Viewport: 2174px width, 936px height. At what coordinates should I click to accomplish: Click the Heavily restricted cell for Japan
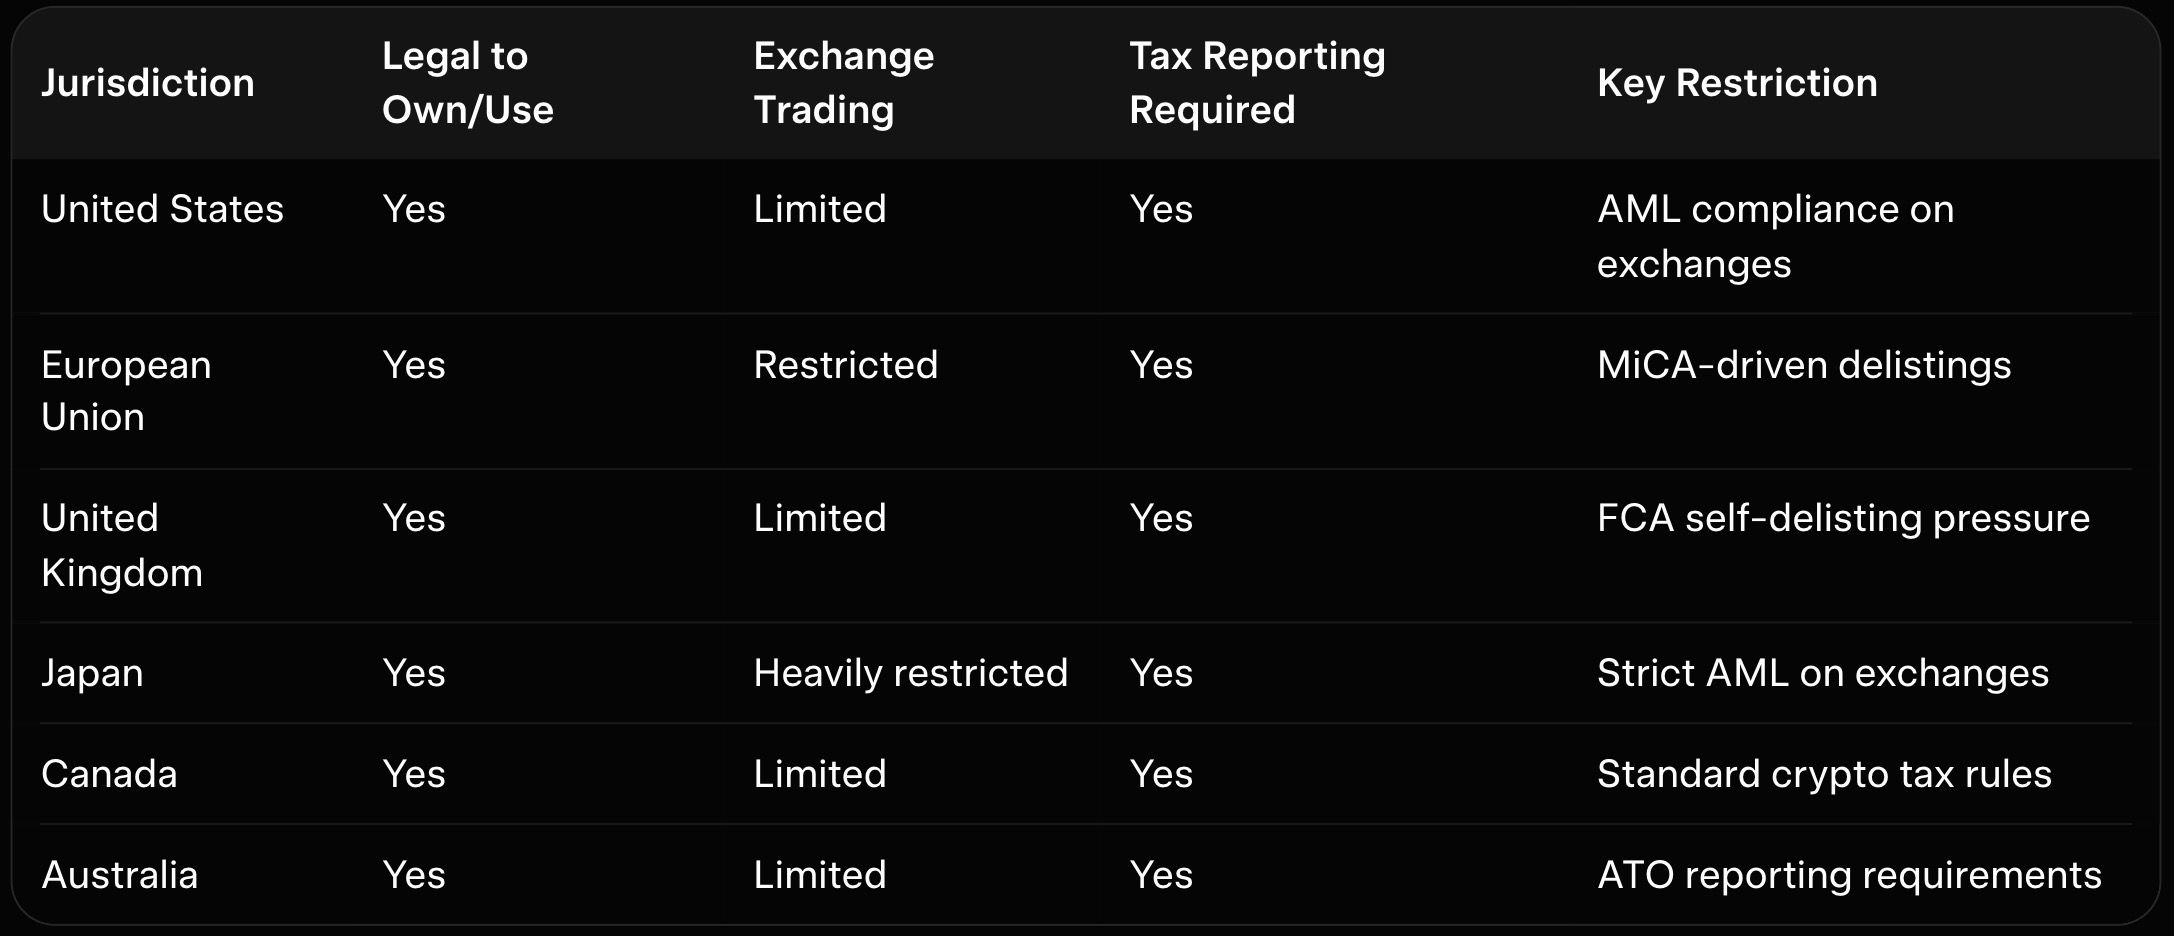point(910,673)
